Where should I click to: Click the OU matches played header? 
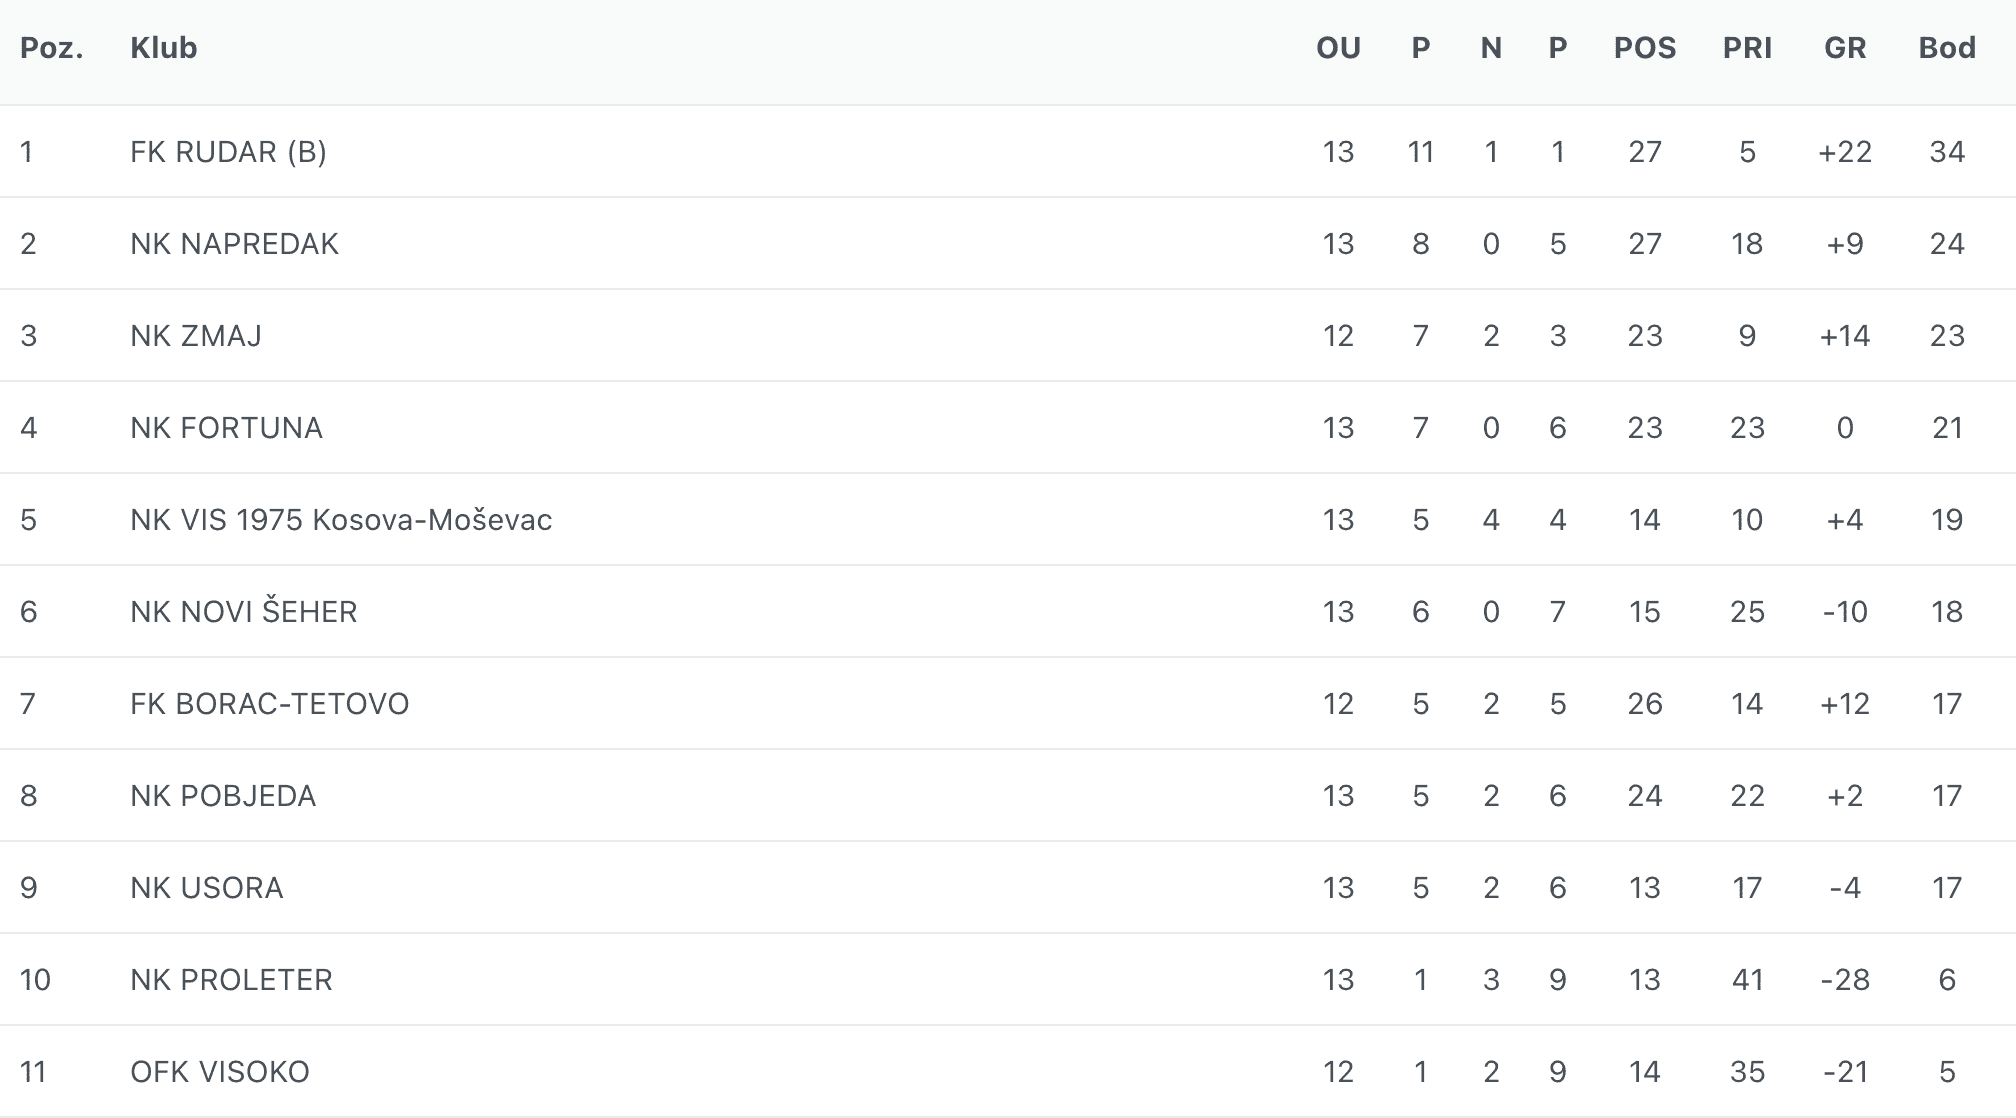coord(1338,48)
